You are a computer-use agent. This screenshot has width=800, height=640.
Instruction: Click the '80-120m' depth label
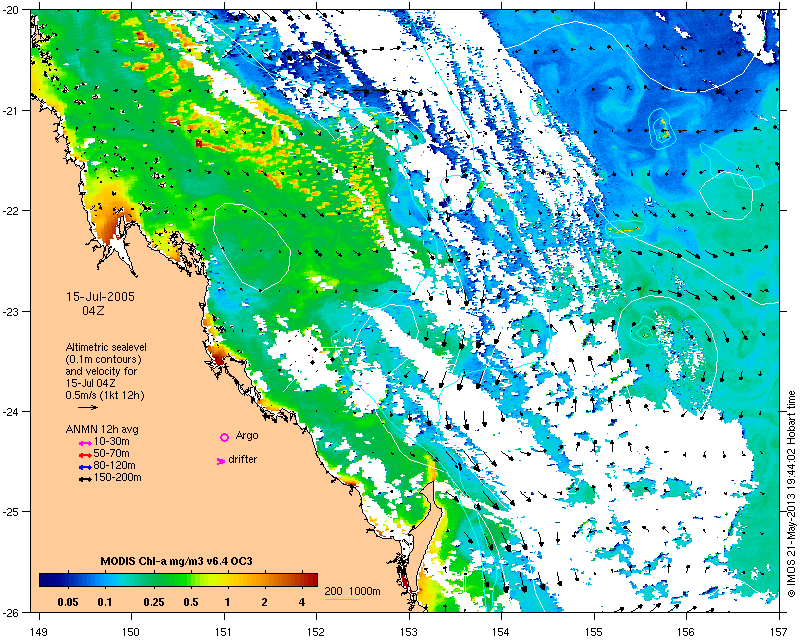(115, 465)
